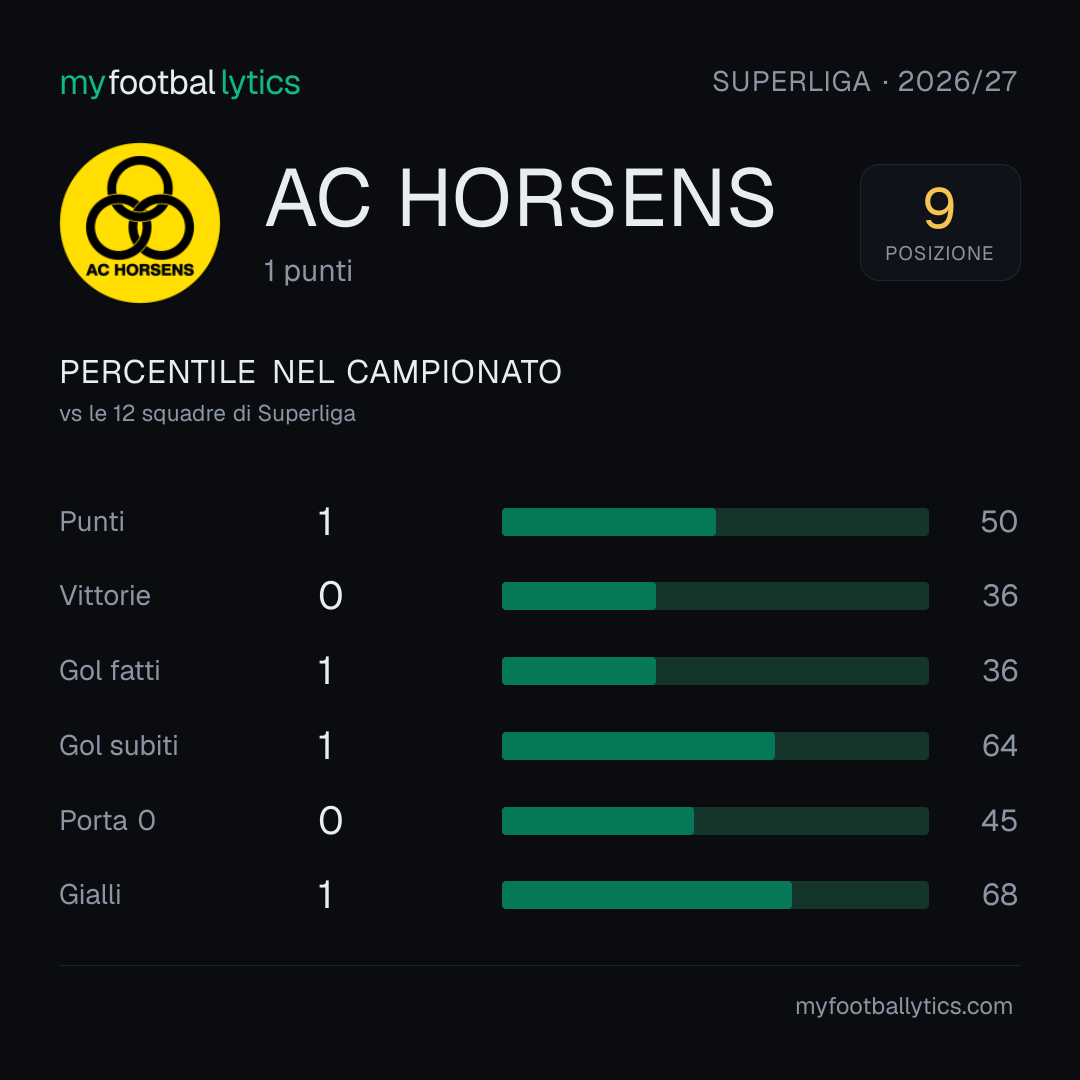The image size is (1080, 1080).
Task: Click the Punti percentile value 50
Action: click(999, 521)
